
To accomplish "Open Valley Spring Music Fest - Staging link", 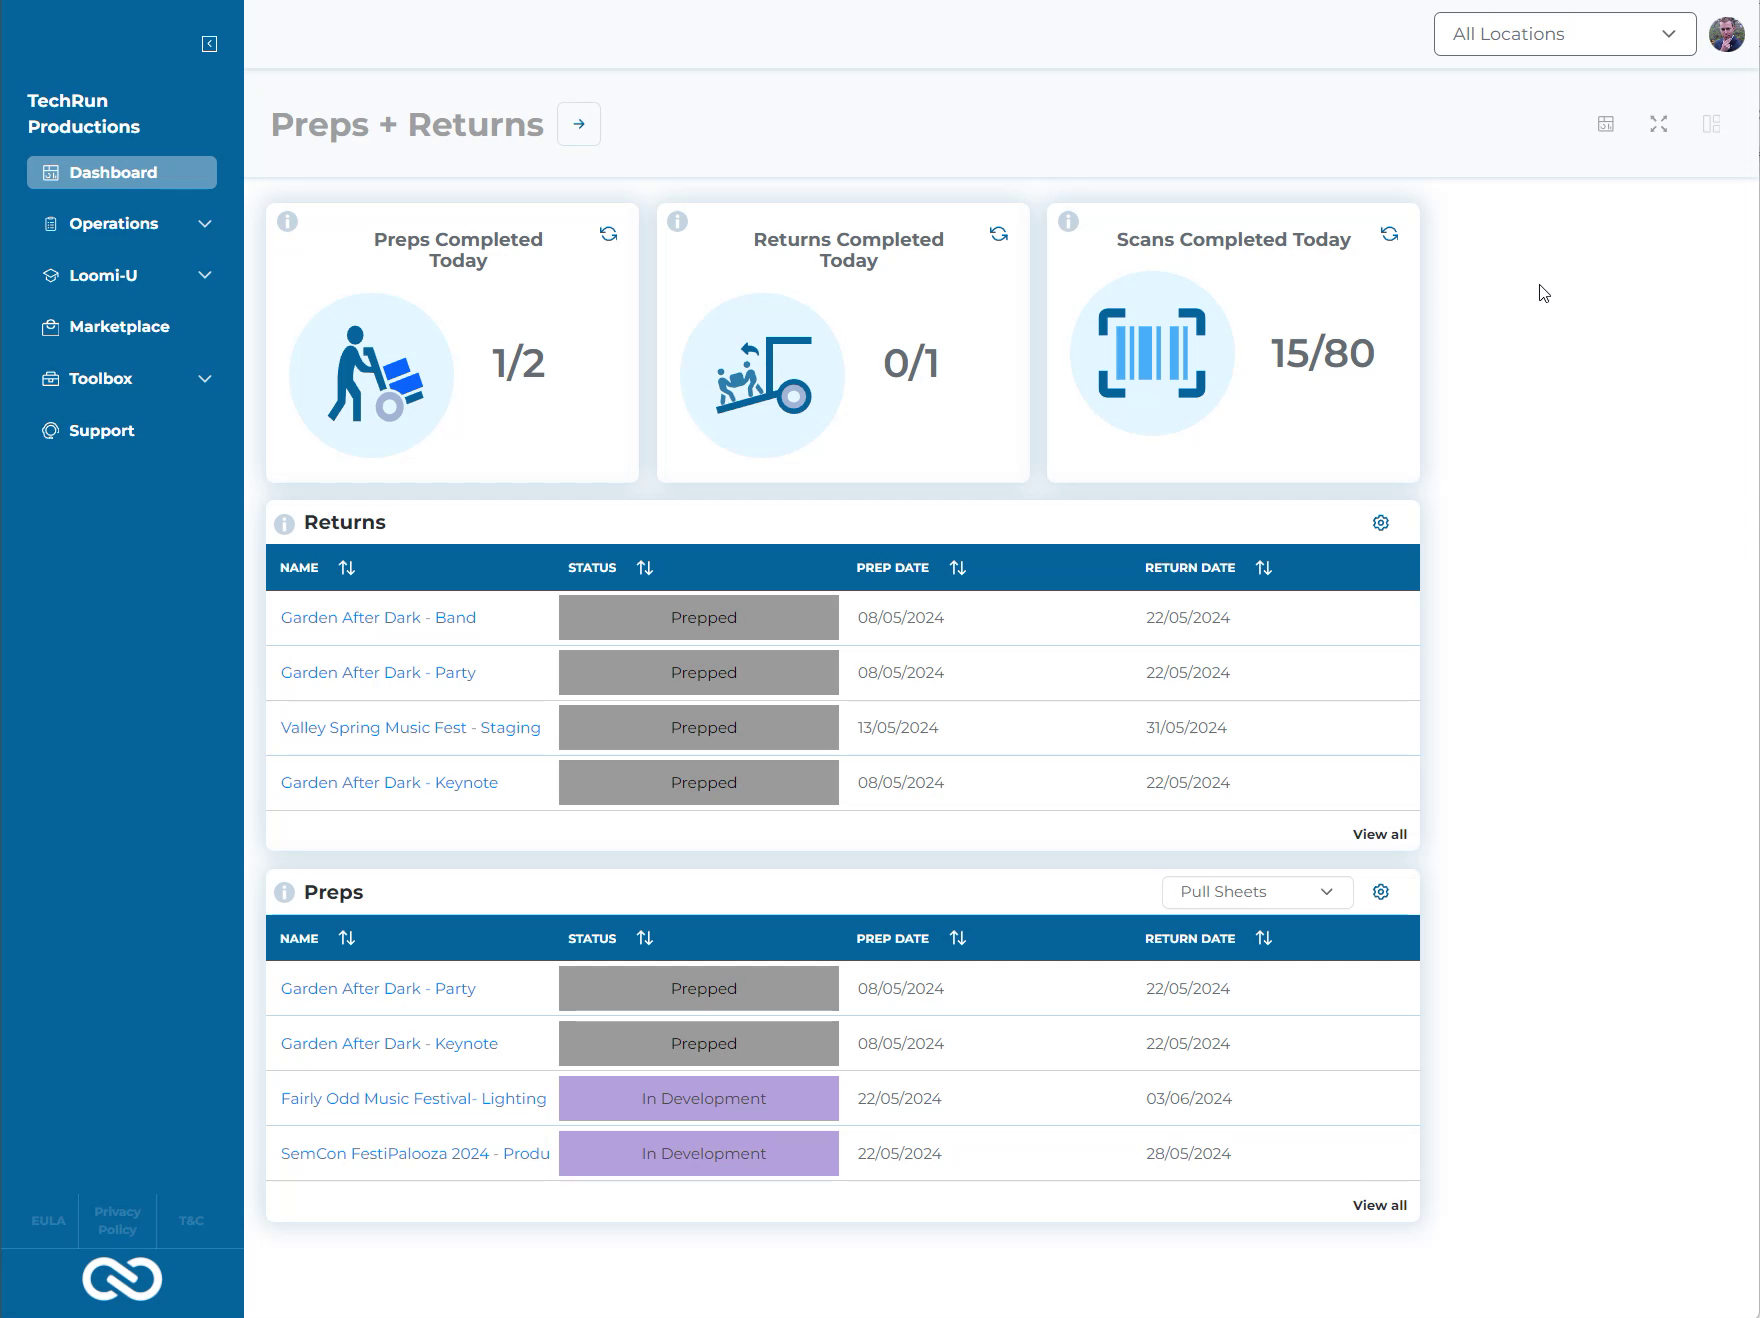I will click(x=410, y=728).
